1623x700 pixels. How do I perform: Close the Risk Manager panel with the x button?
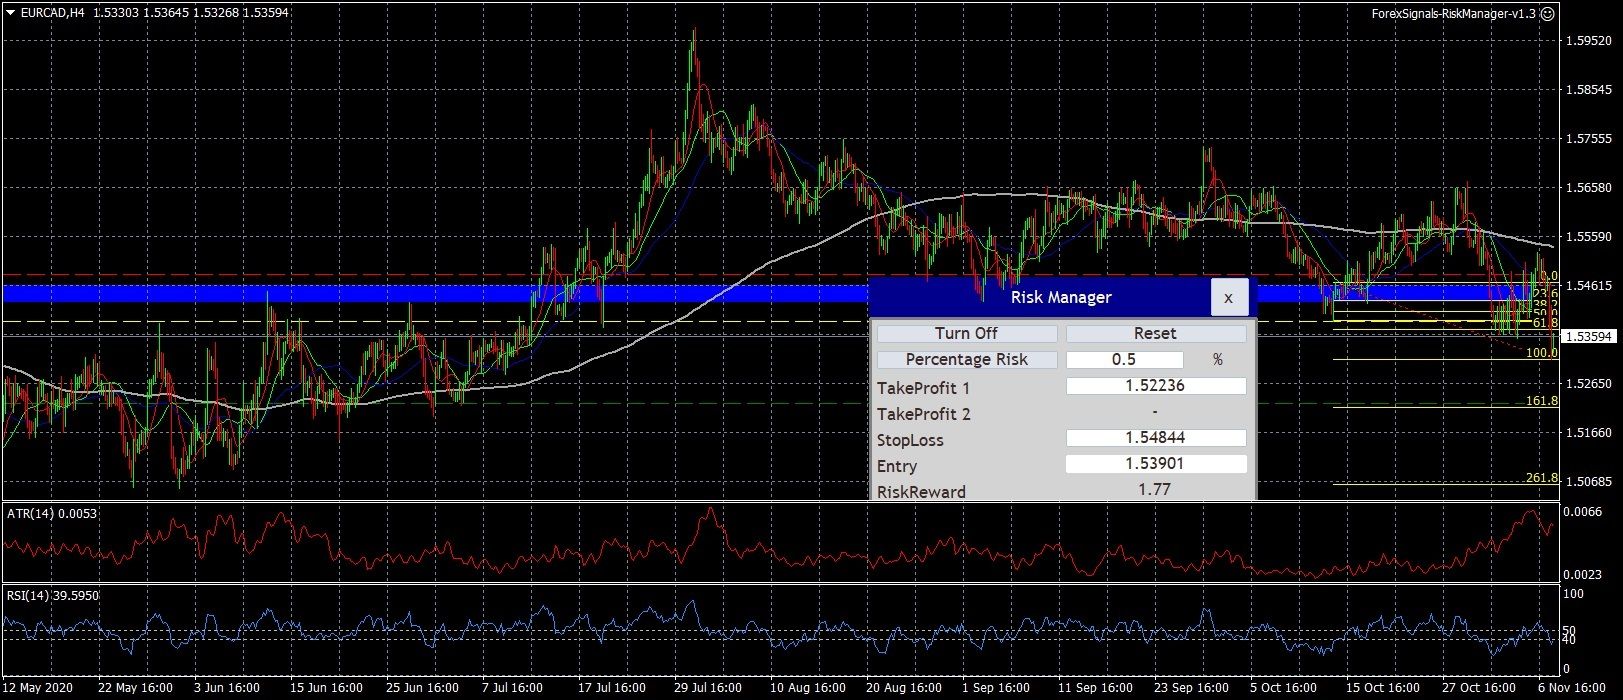click(1229, 297)
